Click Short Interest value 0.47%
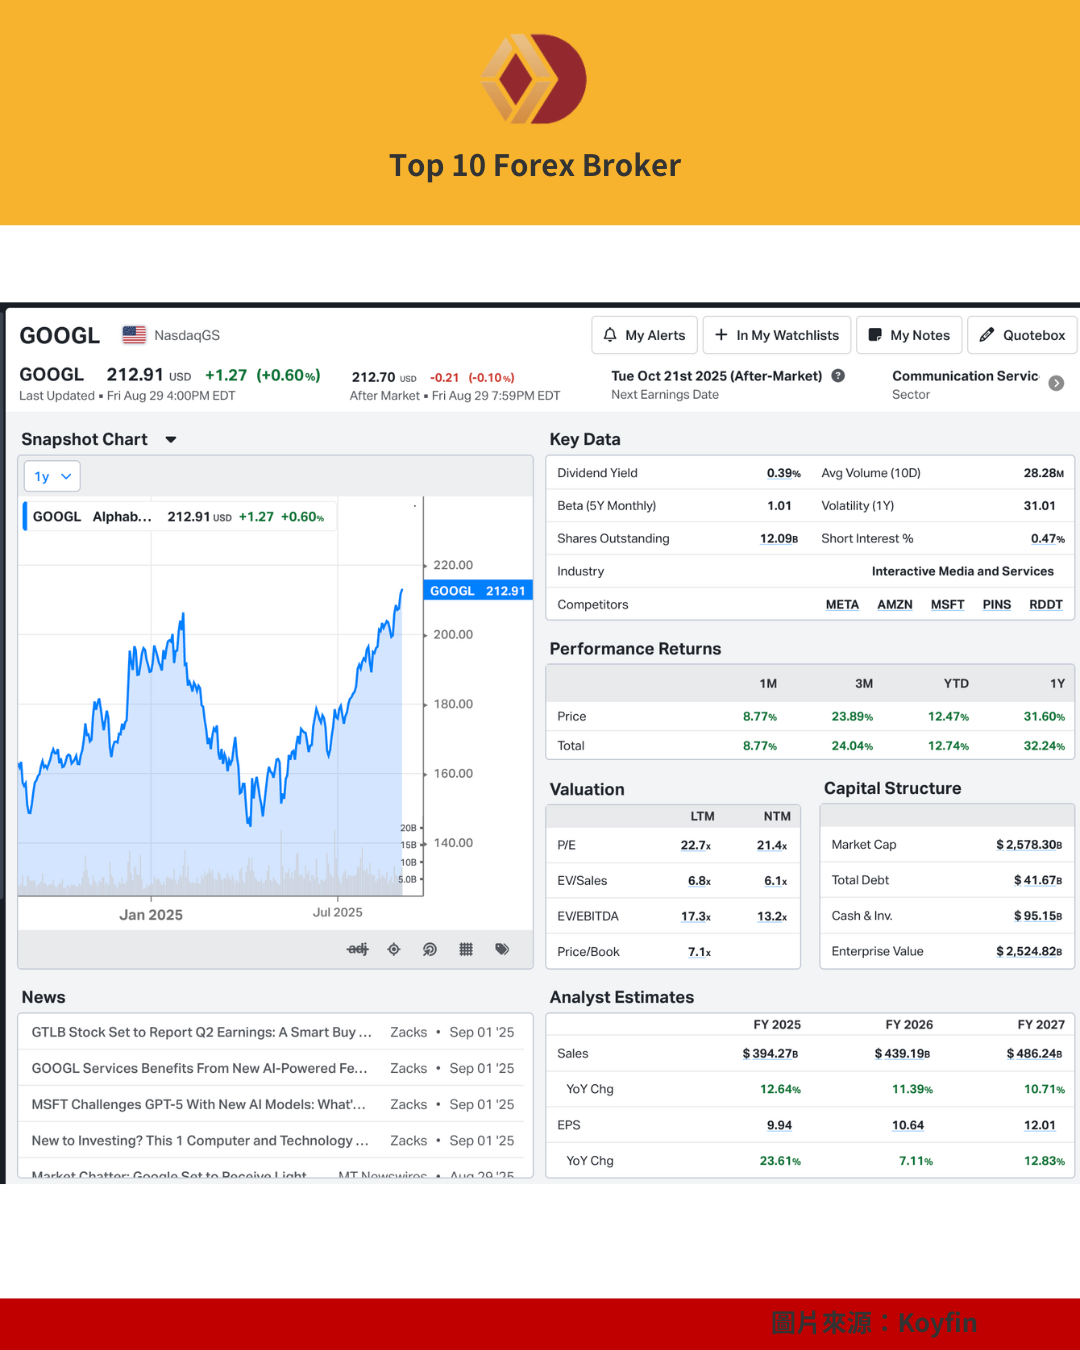This screenshot has height=1350, width=1080. coord(1048,538)
